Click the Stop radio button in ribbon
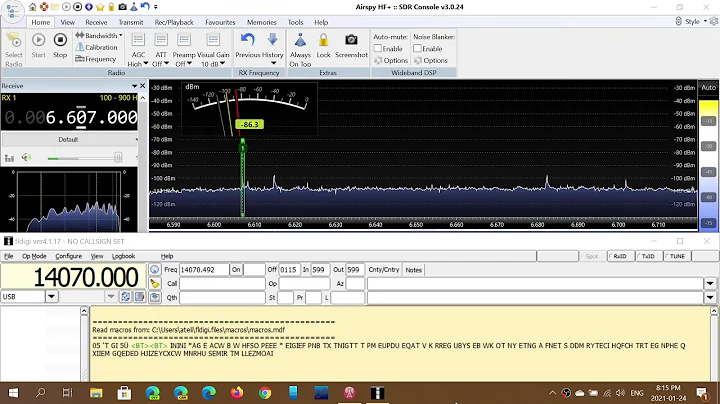The image size is (720, 404). pyautogui.click(x=60, y=45)
